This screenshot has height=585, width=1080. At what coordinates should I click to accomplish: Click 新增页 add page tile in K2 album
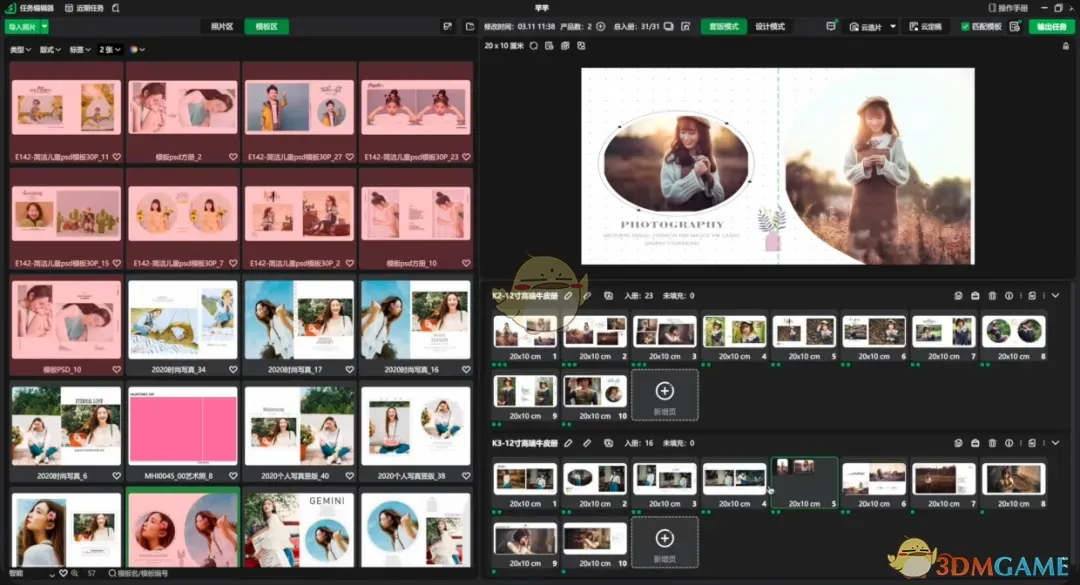(x=664, y=395)
